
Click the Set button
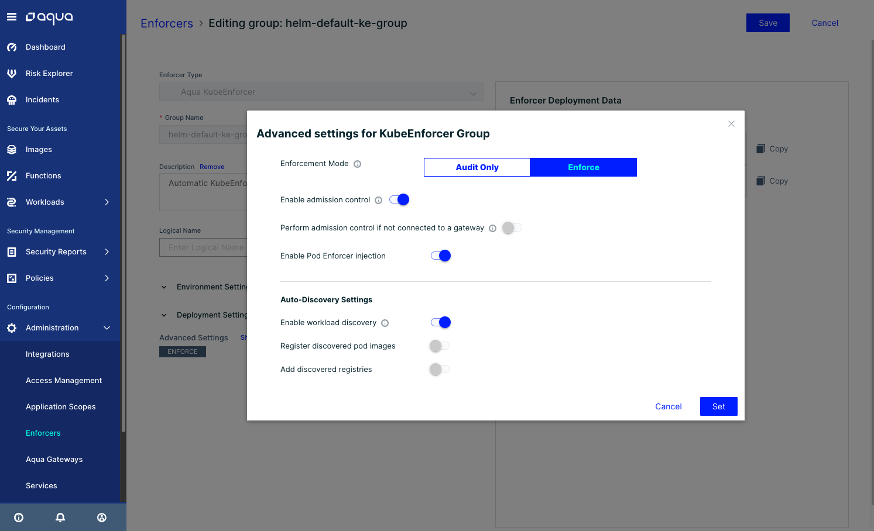click(x=718, y=406)
